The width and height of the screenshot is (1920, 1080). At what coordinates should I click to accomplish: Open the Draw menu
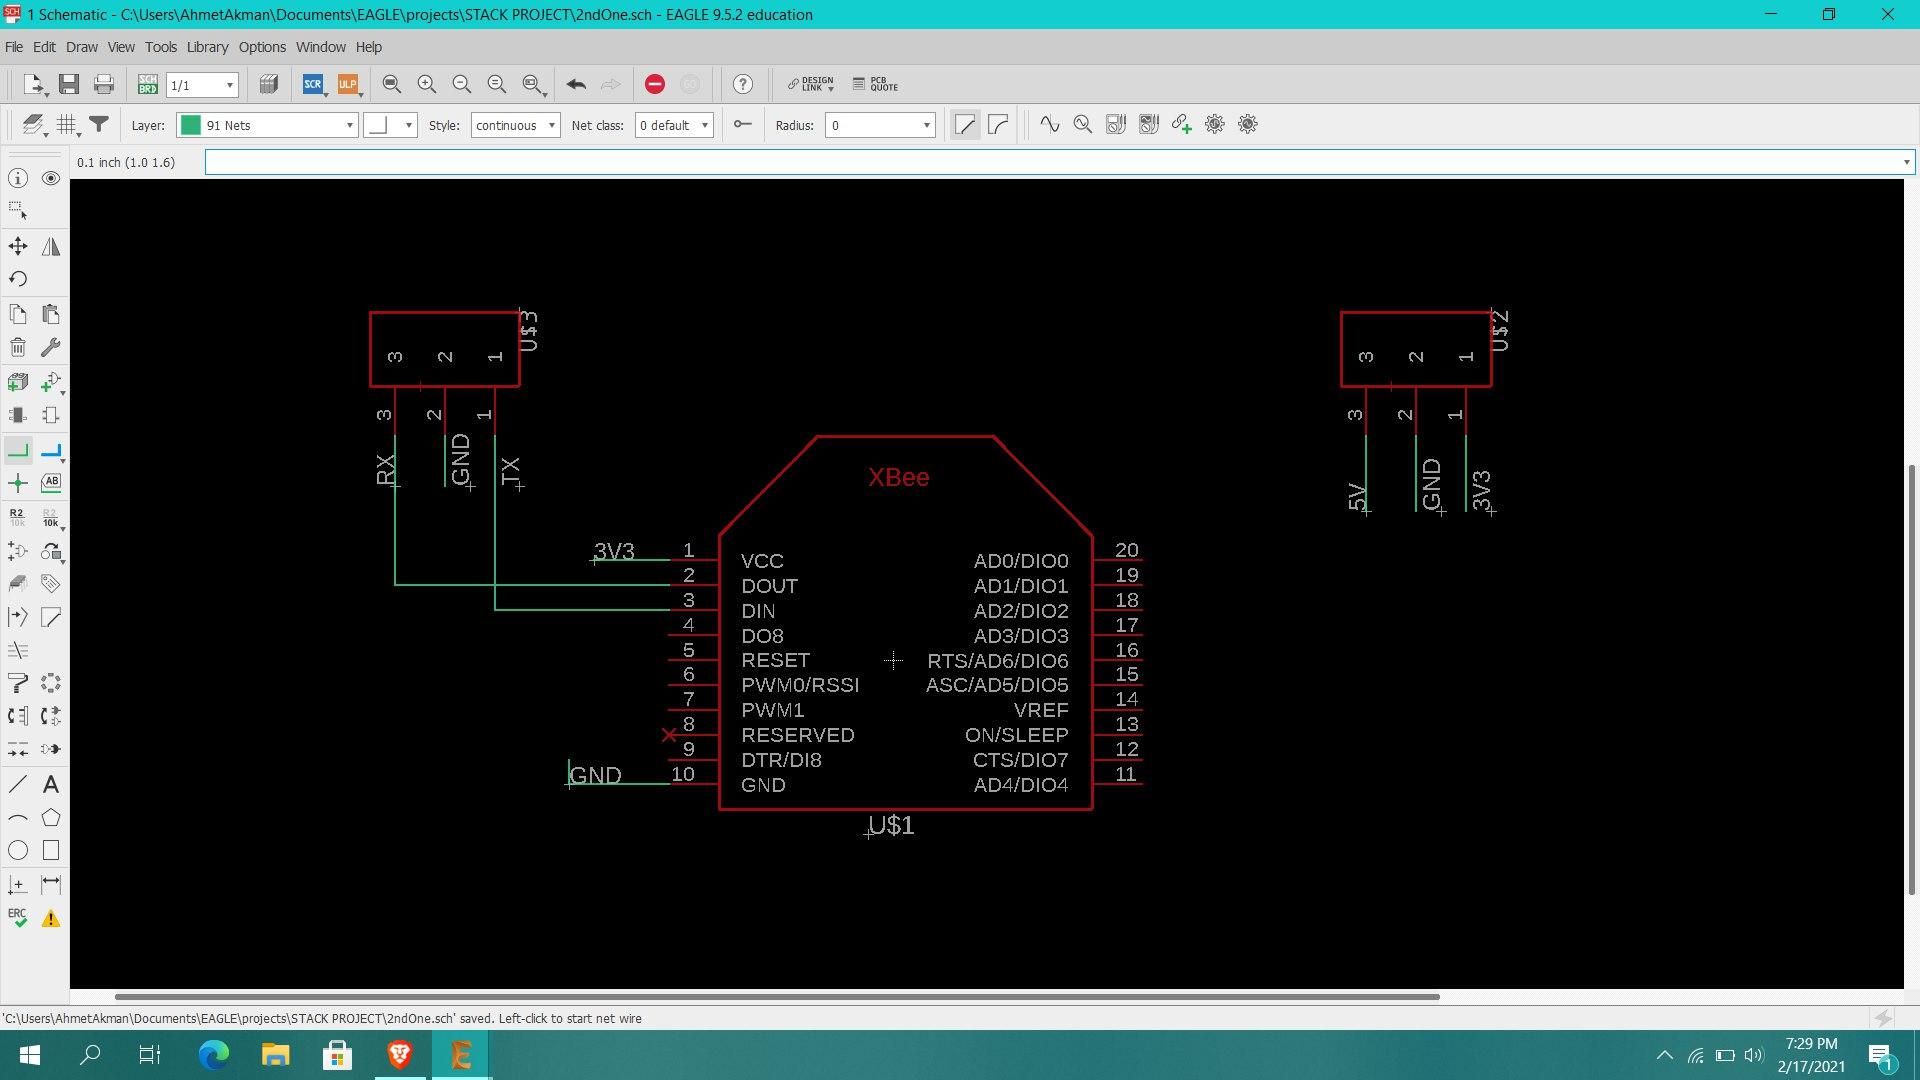(x=82, y=47)
